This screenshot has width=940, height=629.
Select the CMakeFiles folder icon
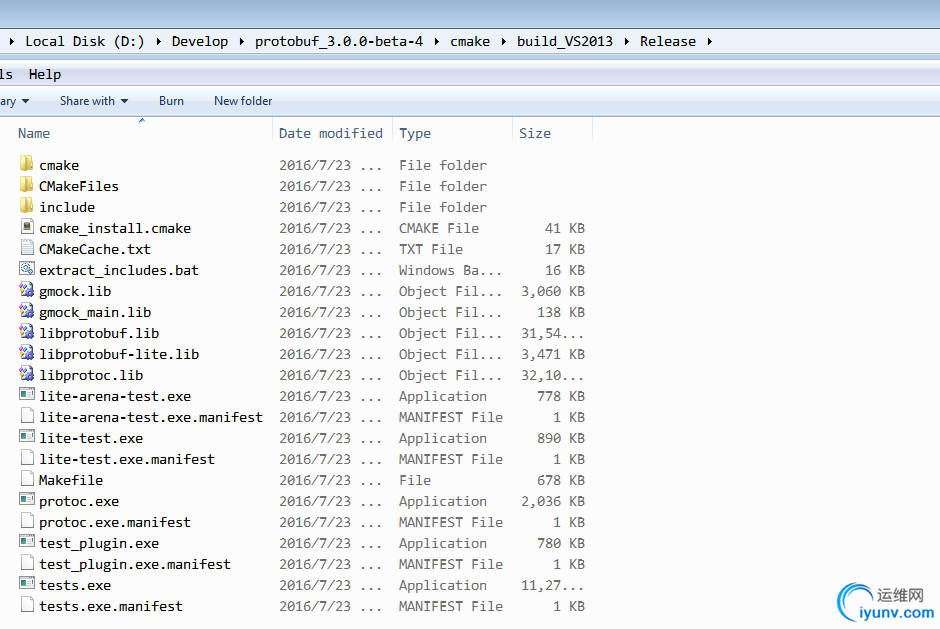click(x=26, y=184)
